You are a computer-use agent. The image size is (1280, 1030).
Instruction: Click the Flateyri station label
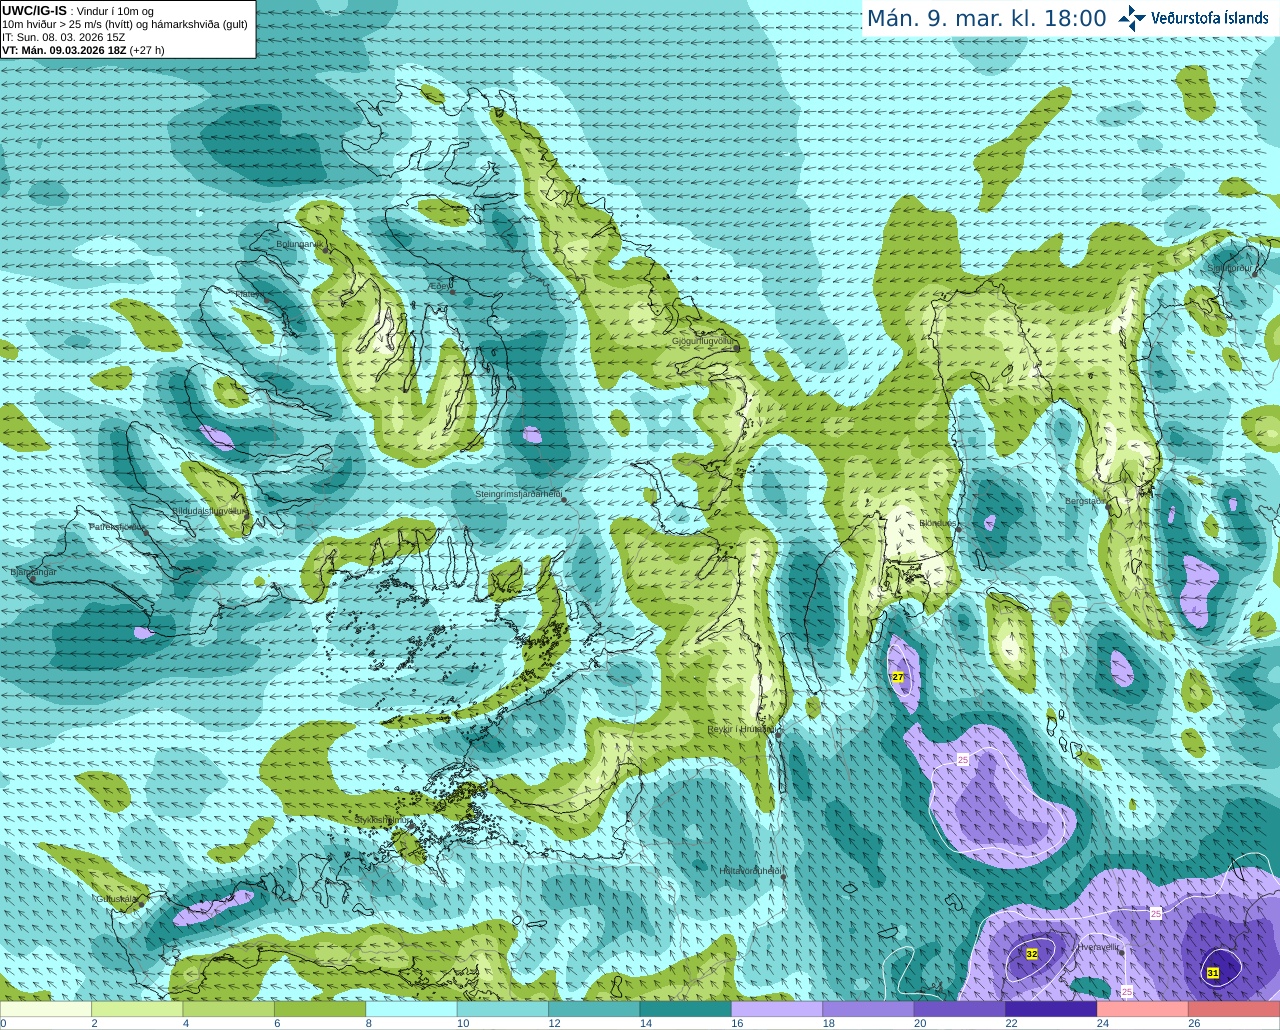[x=248, y=294]
